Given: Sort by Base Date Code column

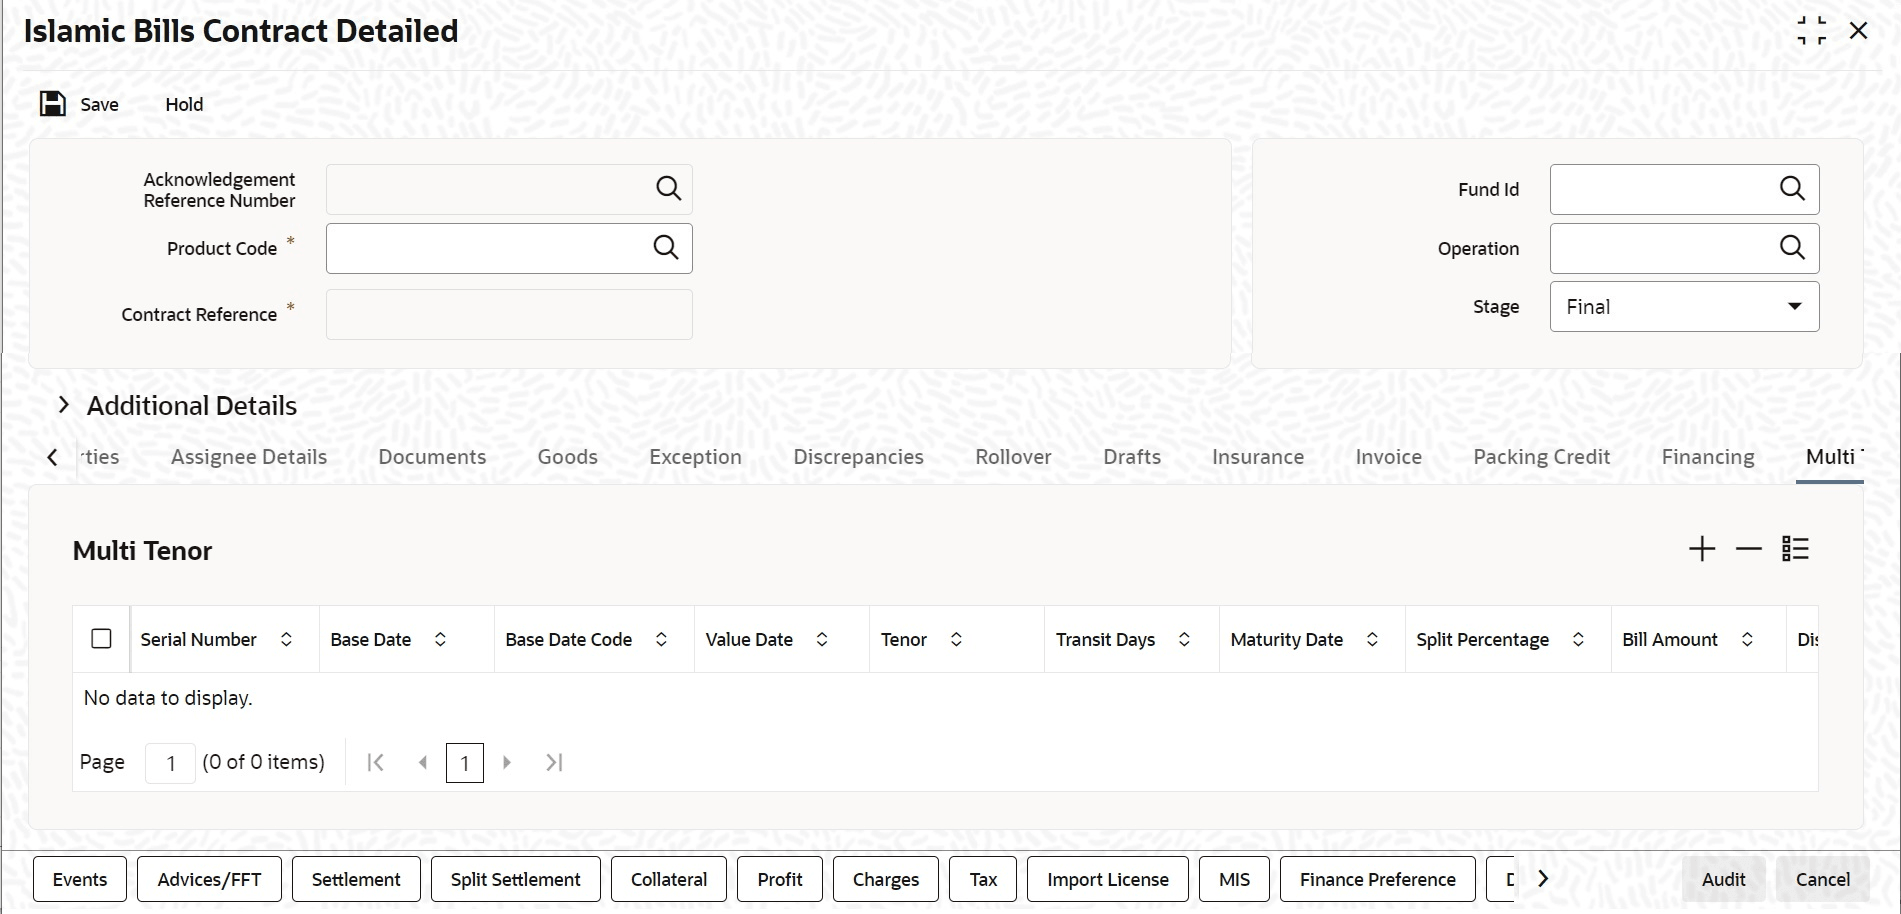Looking at the screenshot, I should tap(661, 639).
